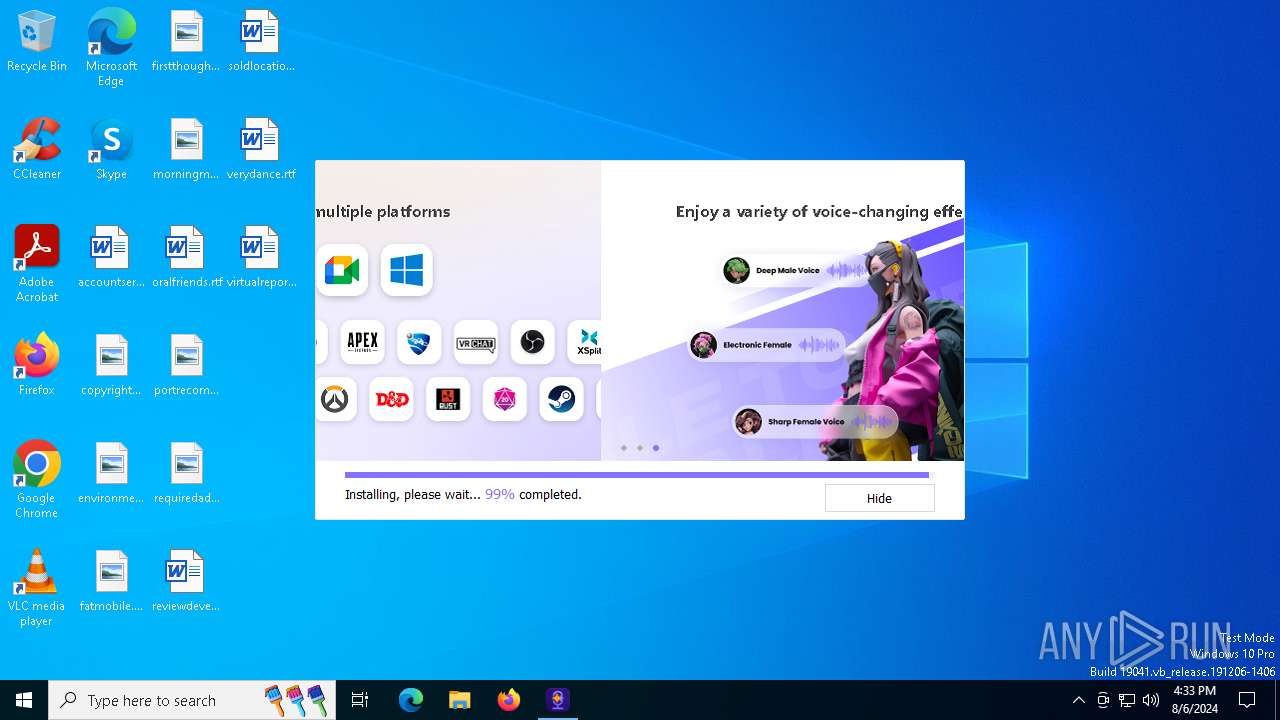Select the requiredad... image file
The width and height of the screenshot is (1280, 720).
click(186, 474)
